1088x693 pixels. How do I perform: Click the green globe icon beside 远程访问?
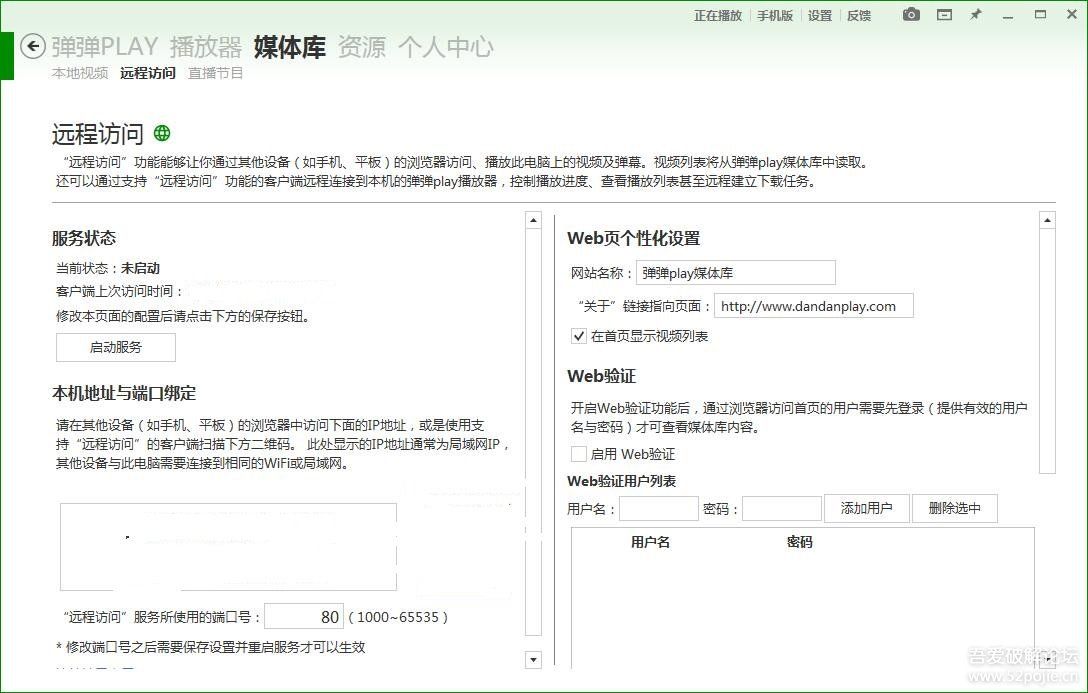pos(162,132)
